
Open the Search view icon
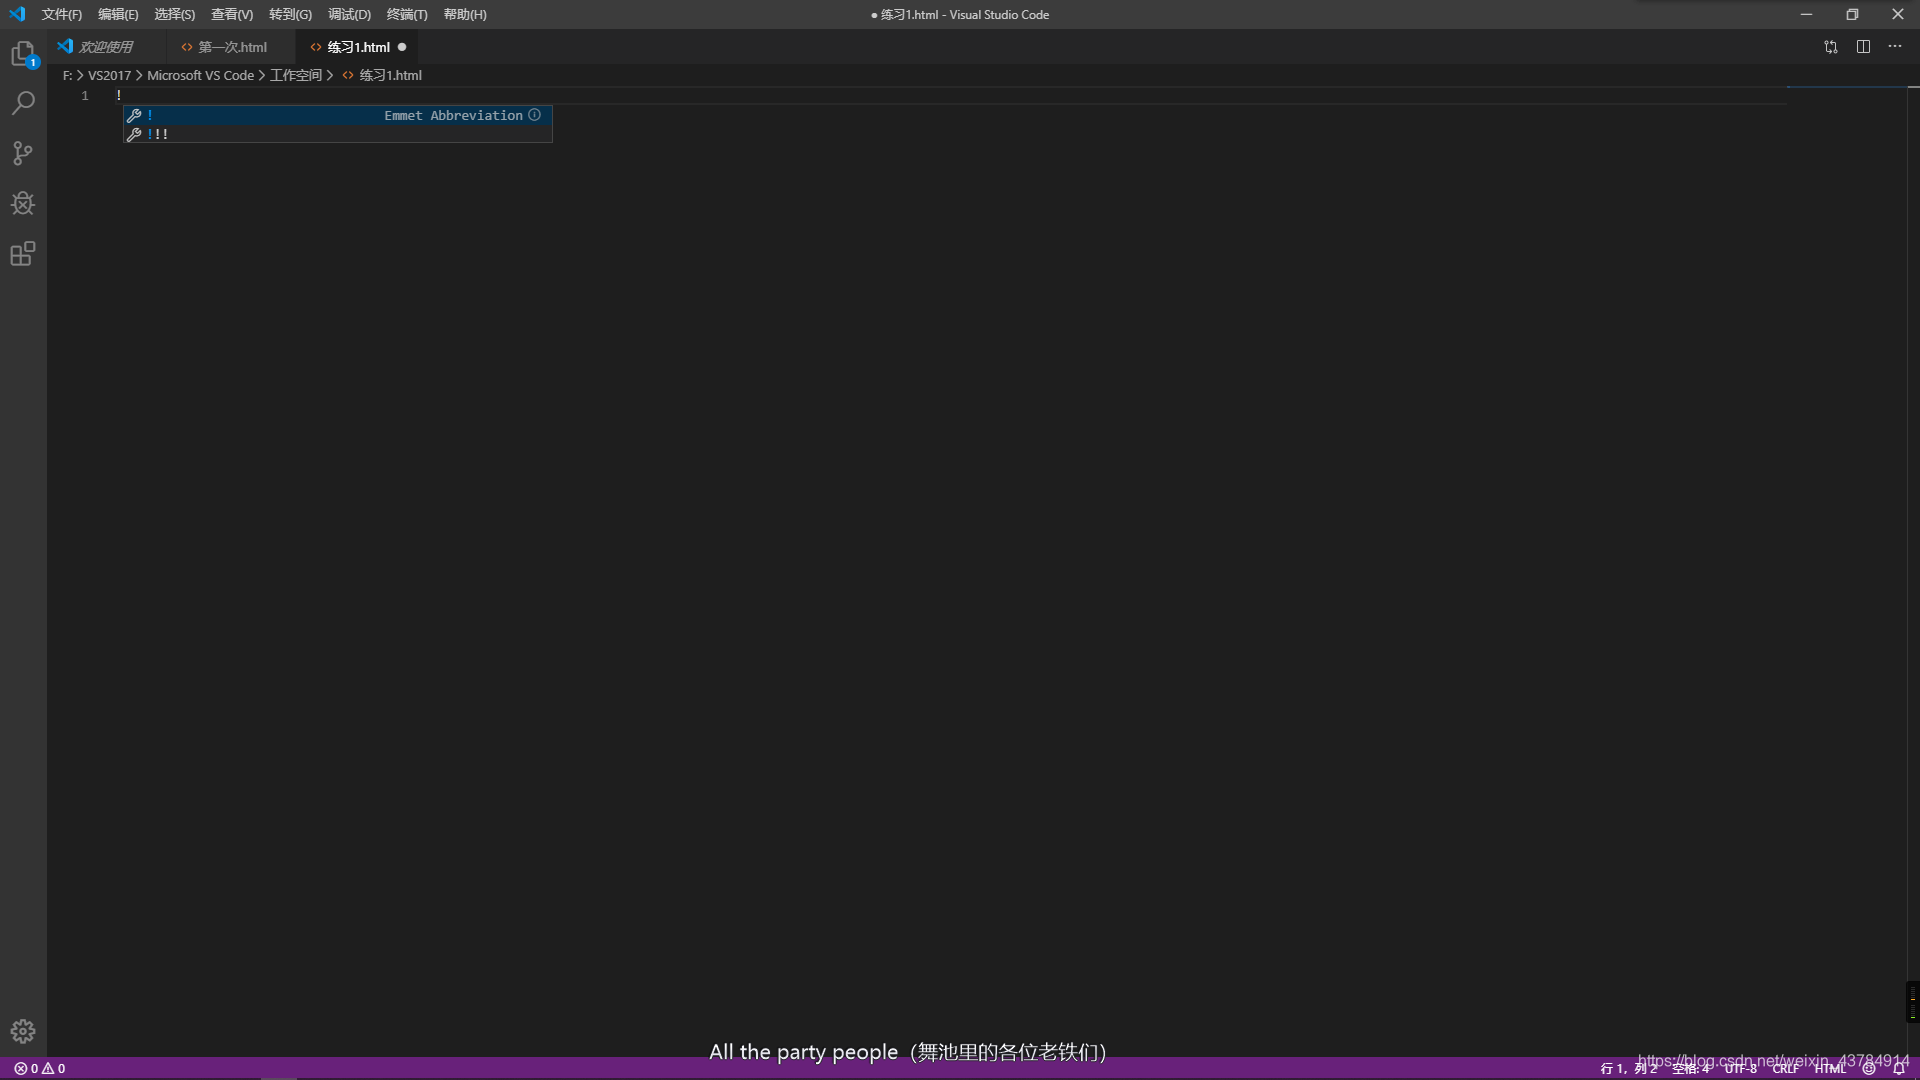[x=23, y=103]
